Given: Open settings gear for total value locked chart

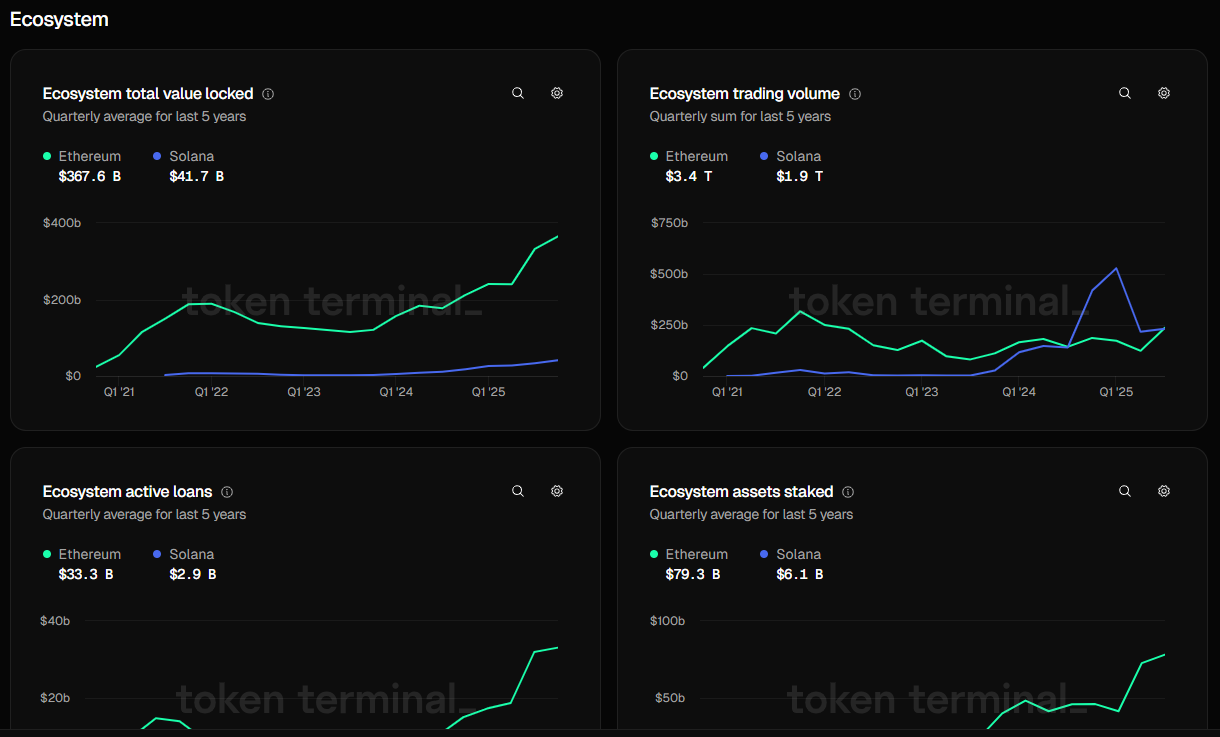Looking at the screenshot, I should [557, 93].
